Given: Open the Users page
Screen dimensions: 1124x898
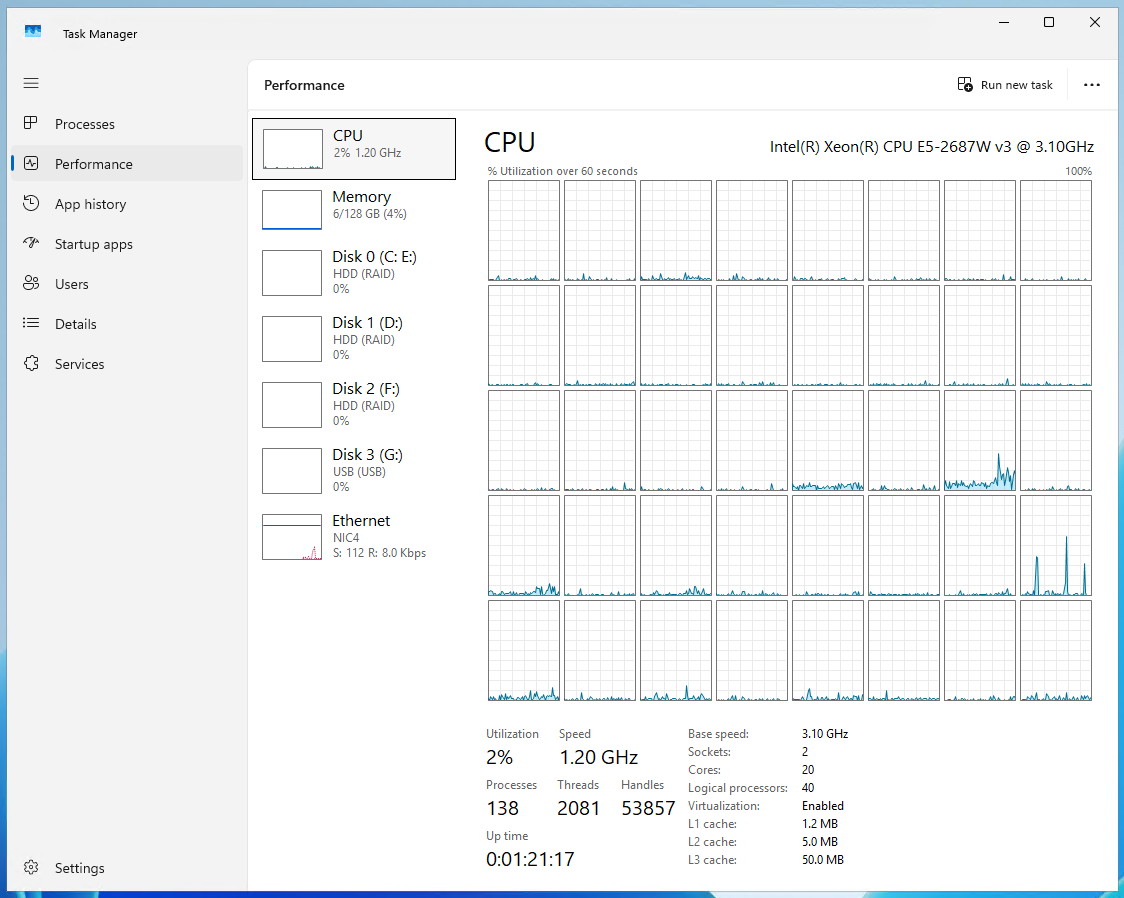Looking at the screenshot, I should (127, 285).
